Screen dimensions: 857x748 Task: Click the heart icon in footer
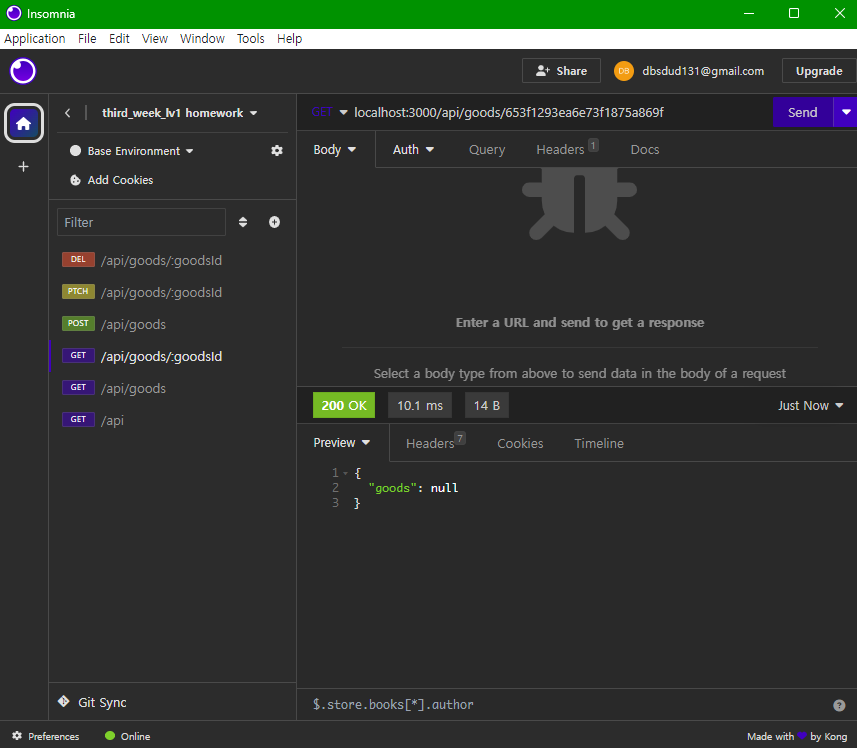click(x=802, y=735)
